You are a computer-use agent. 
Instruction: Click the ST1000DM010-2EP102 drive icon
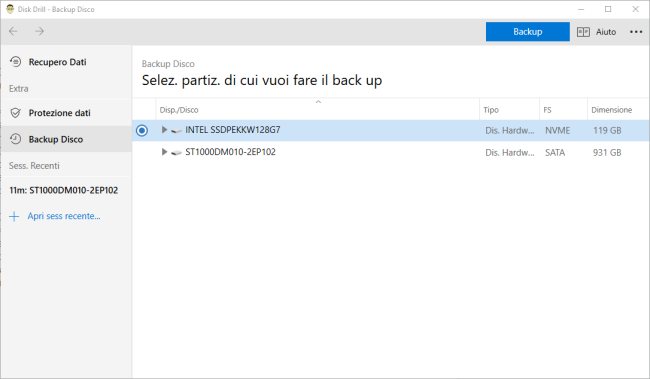[176, 153]
